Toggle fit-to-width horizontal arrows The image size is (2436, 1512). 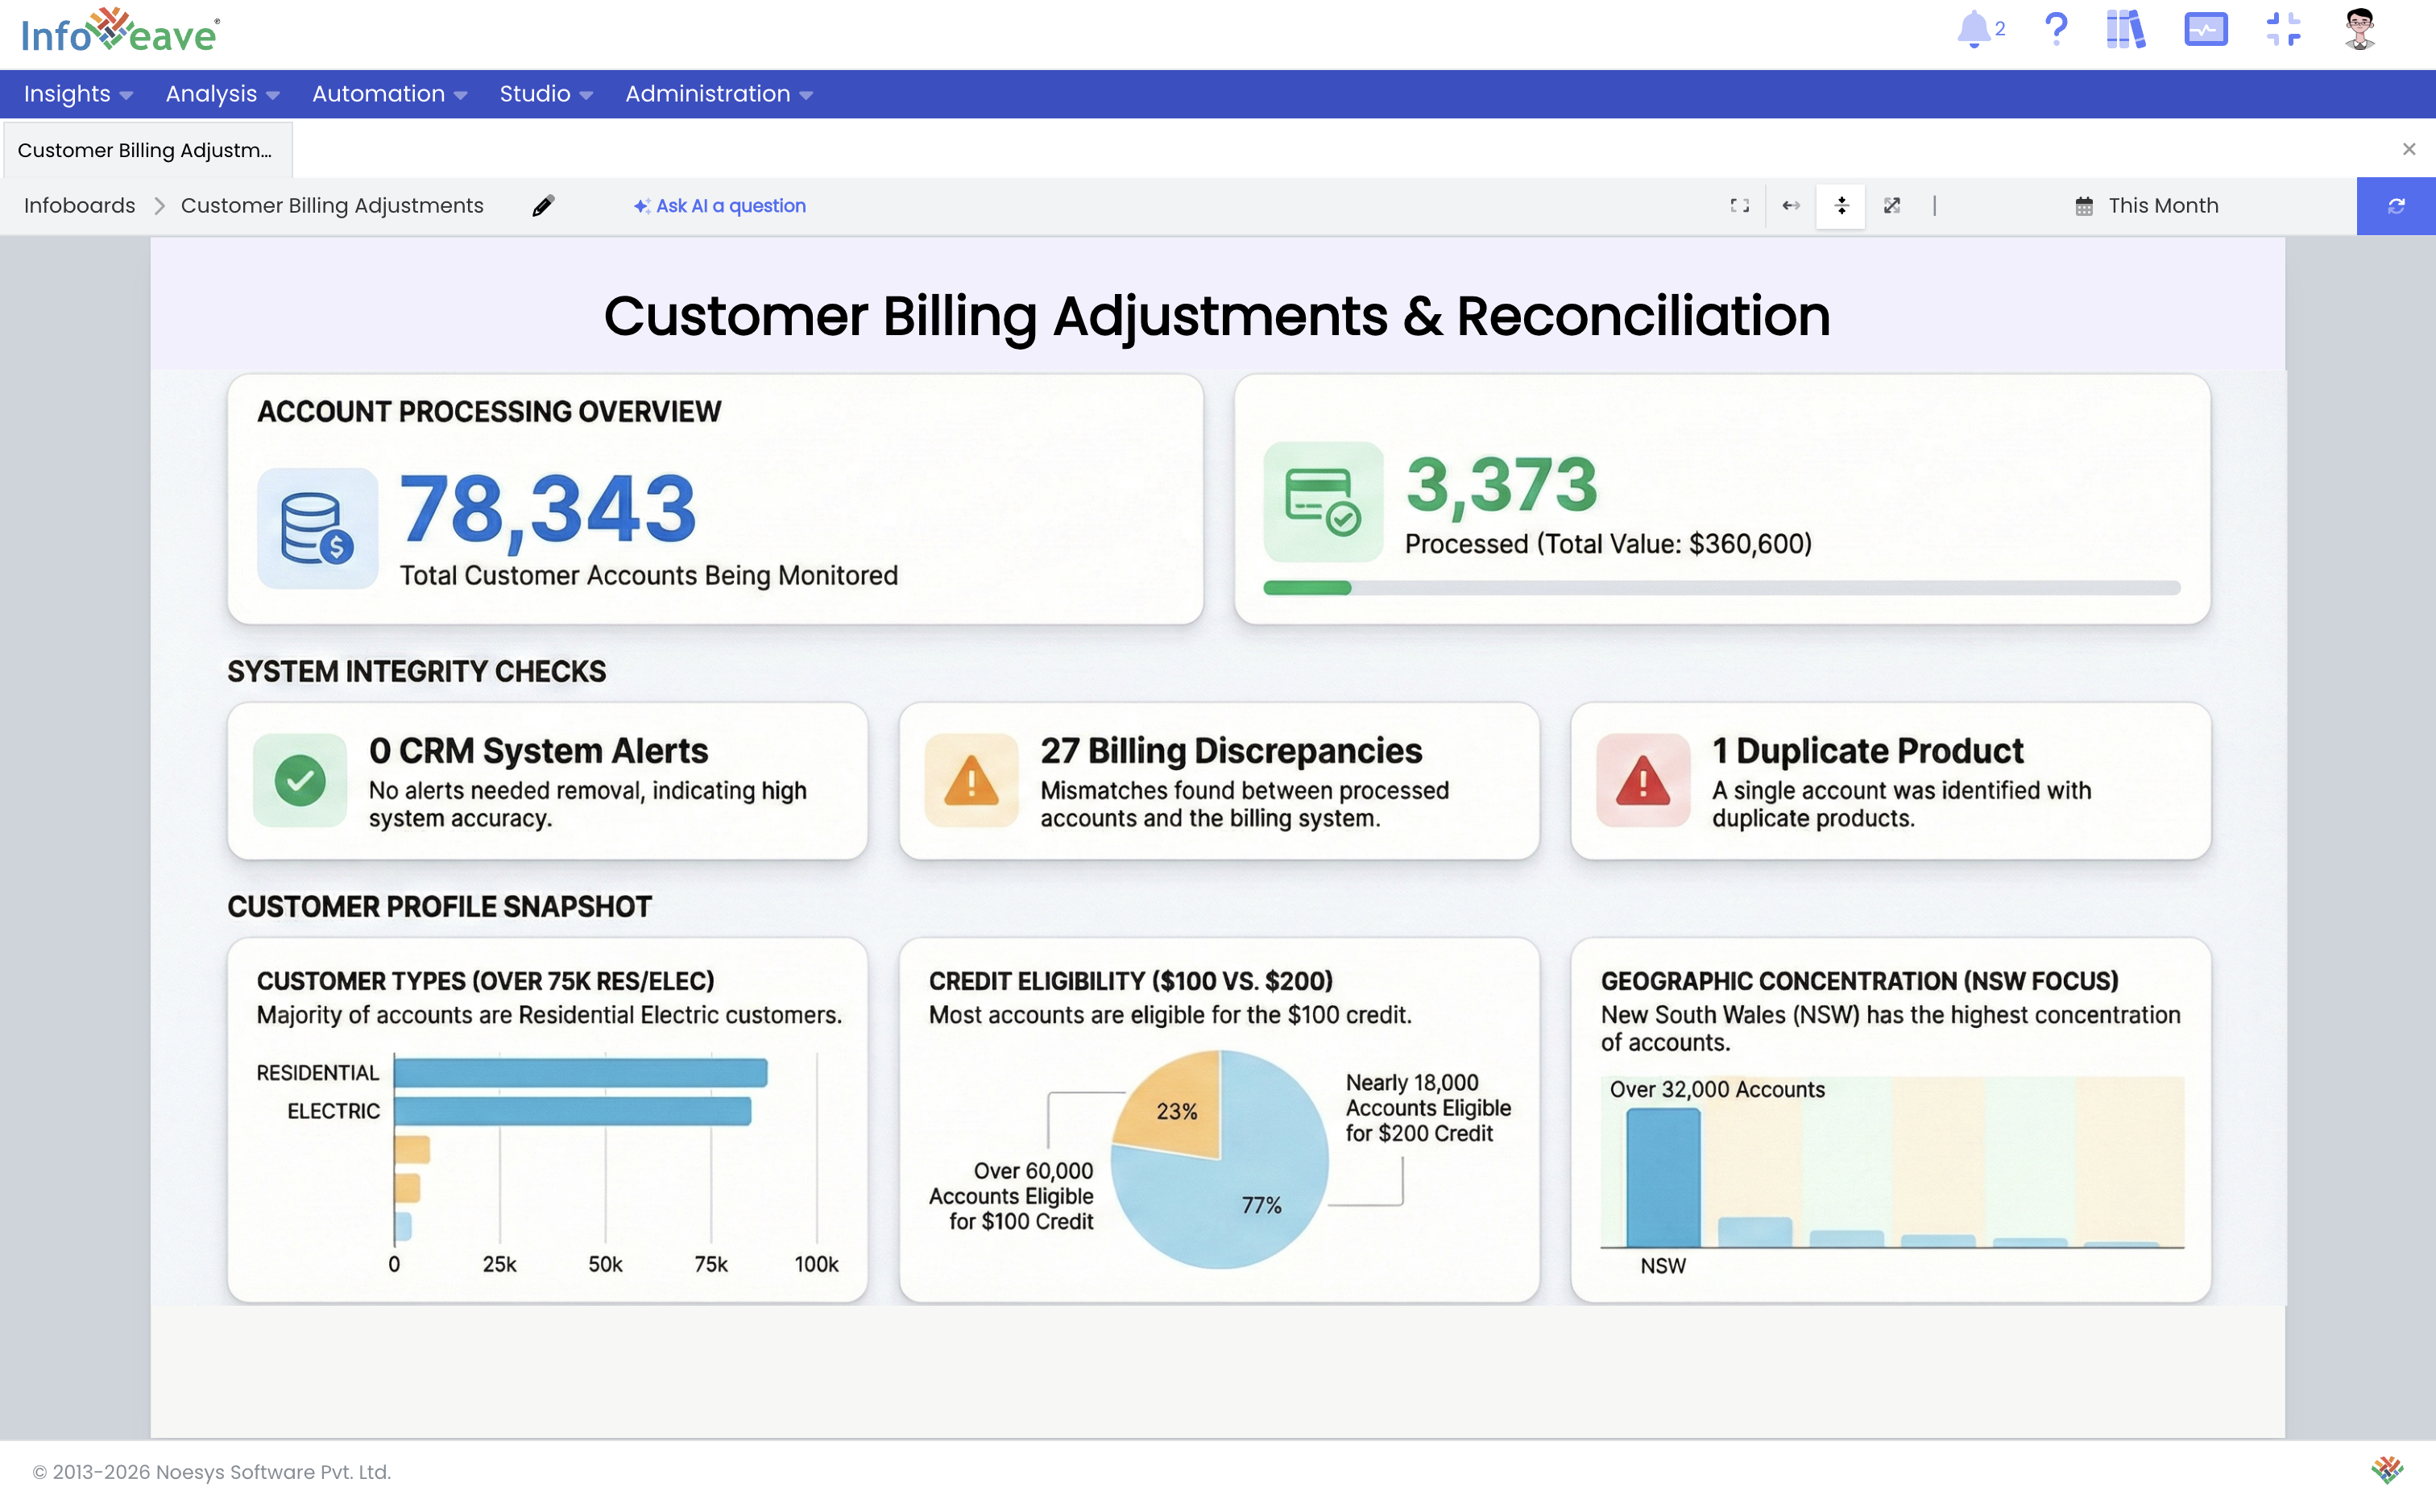coord(1790,206)
